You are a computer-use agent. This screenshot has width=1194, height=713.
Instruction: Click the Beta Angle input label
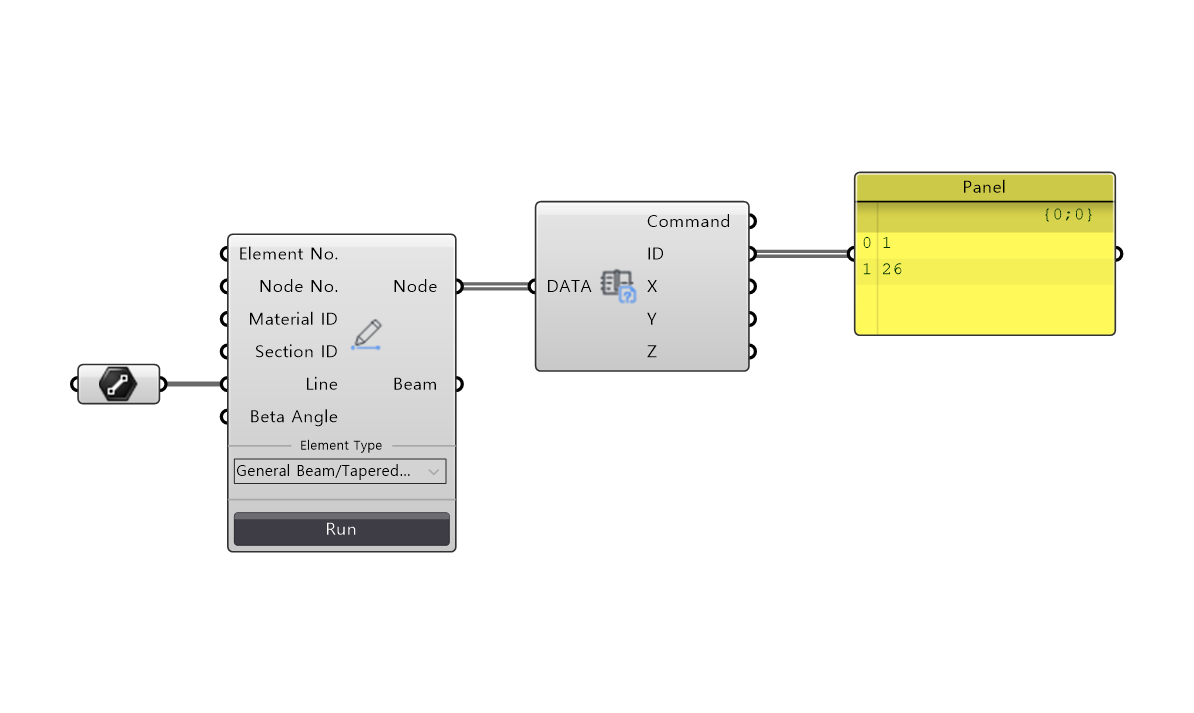tap(294, 417)
